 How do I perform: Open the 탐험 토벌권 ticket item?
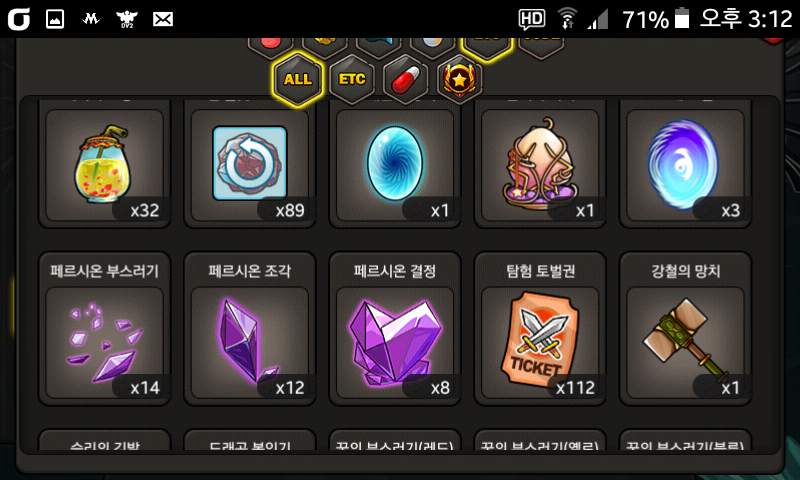pyautogui.click(x=540, y=329)
